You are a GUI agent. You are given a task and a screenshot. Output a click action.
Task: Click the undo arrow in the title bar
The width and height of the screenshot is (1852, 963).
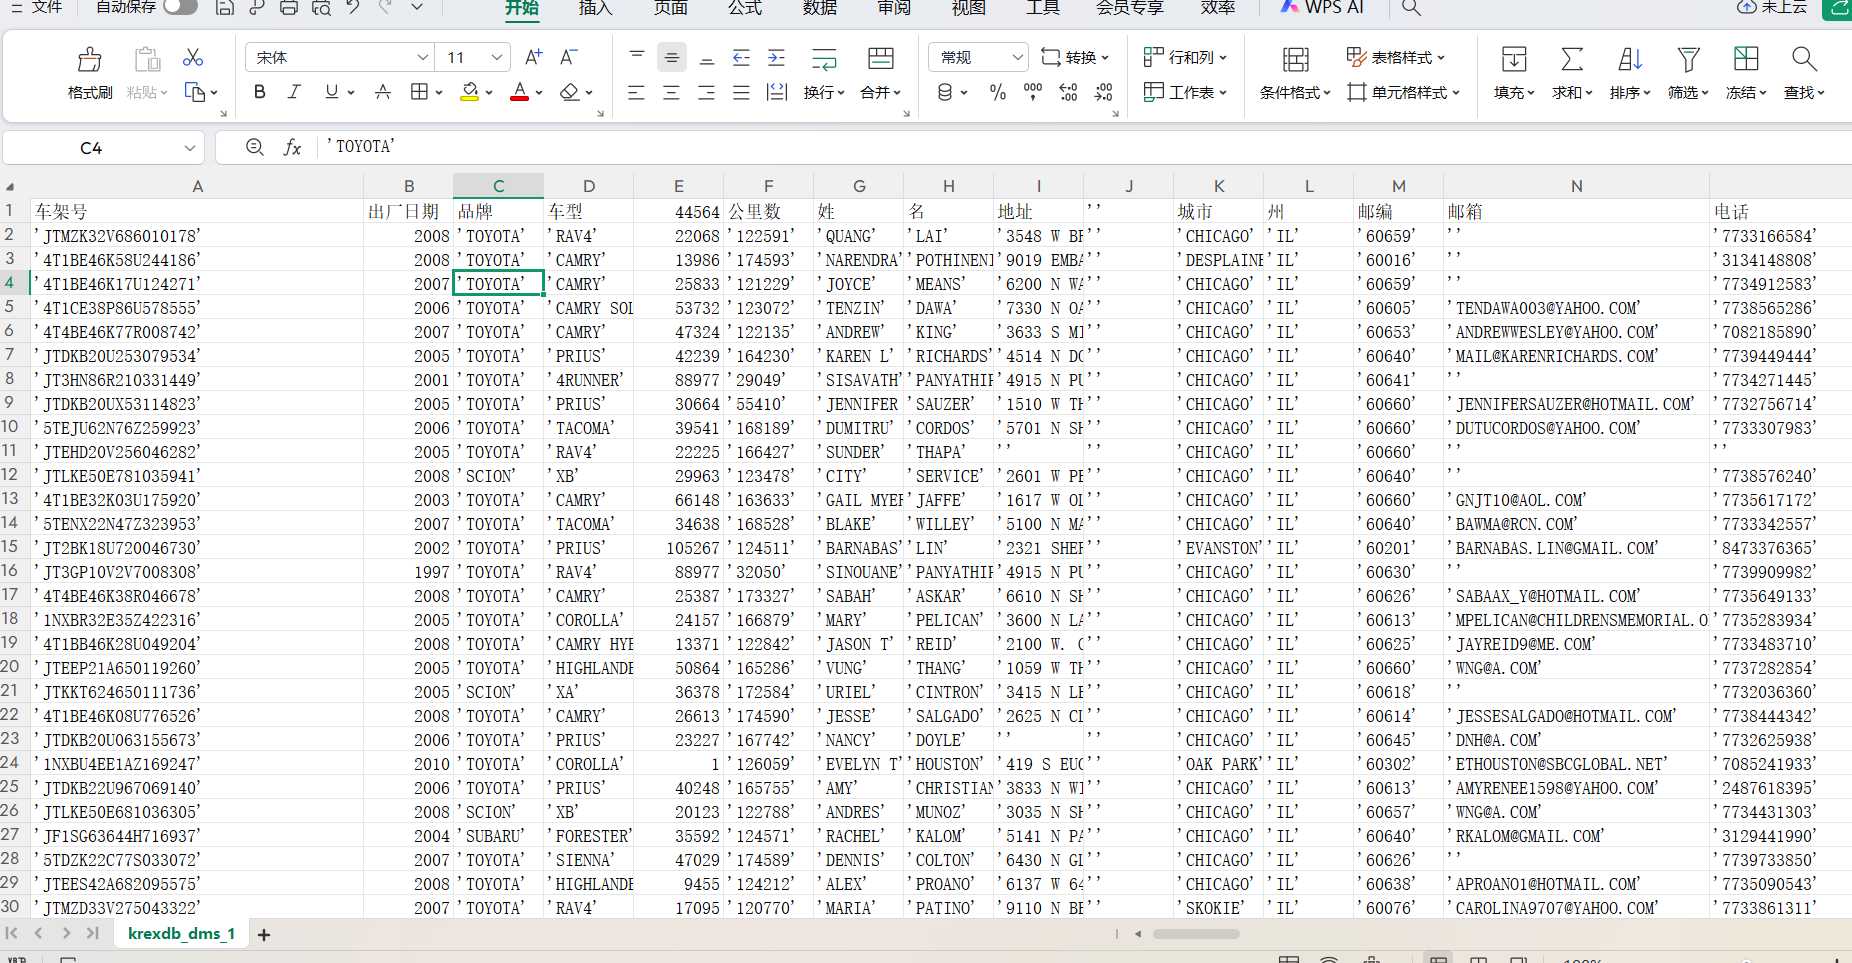point(353,7)
